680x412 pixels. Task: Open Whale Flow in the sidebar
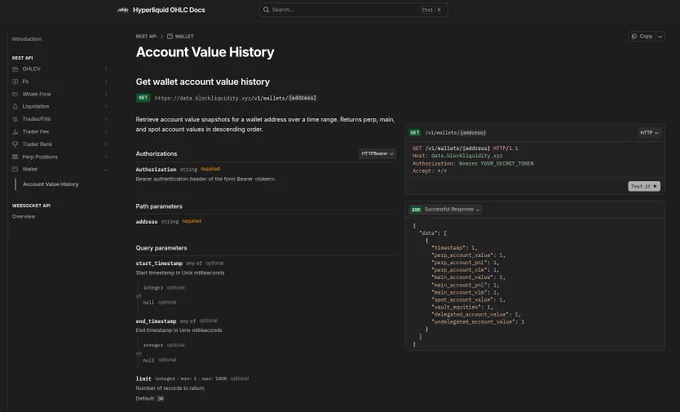(37, 94)
